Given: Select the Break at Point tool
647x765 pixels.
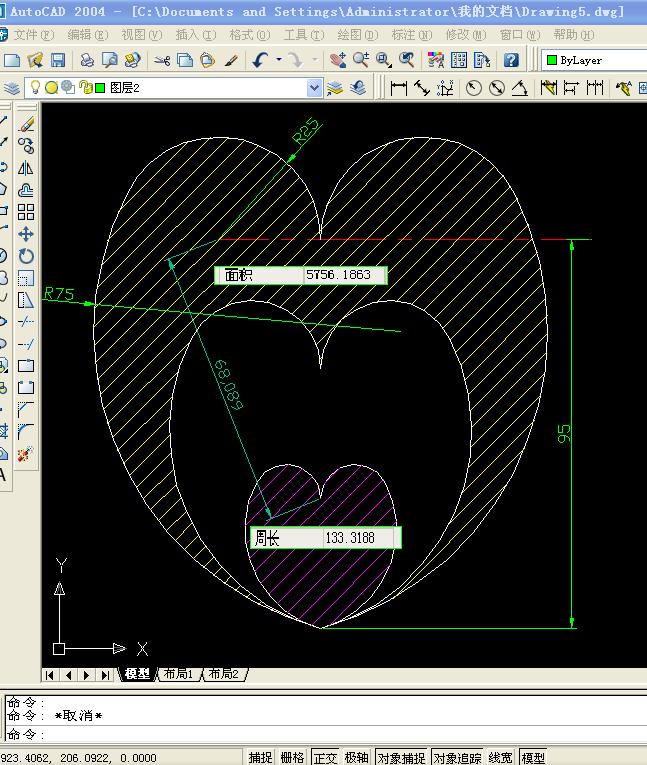Looking at the screenshot, I should [26, 365].
